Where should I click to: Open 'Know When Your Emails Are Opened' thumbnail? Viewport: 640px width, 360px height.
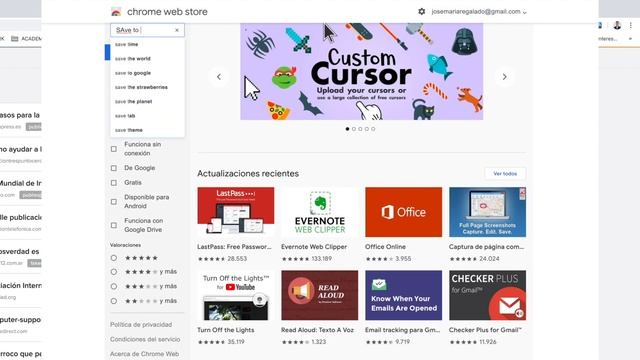[404, 295]
